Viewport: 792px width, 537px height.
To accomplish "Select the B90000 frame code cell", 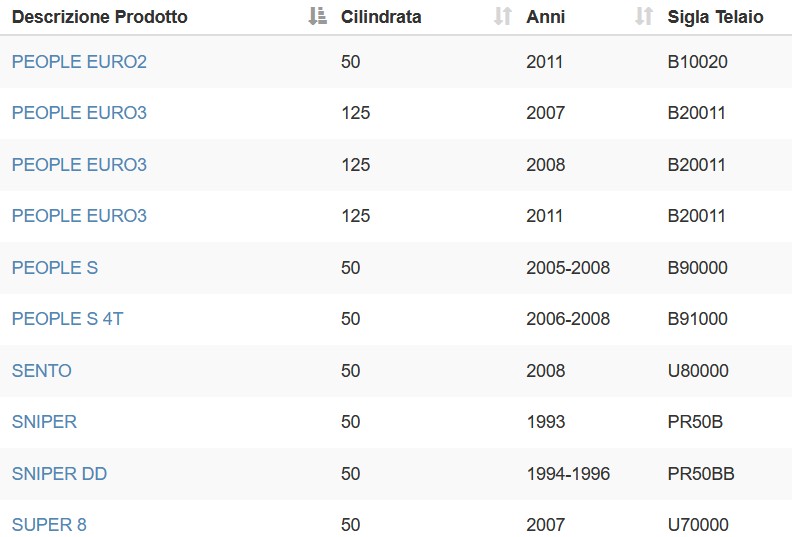I will (698, 268).
